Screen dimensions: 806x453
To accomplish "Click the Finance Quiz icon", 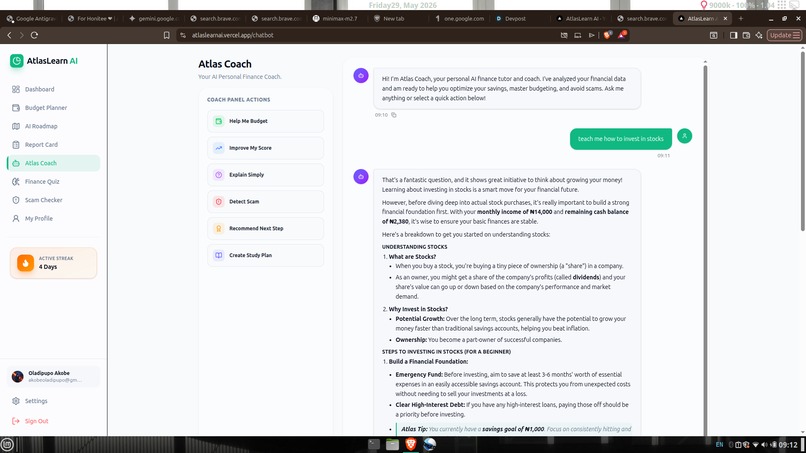I will [x=16, y=182].
